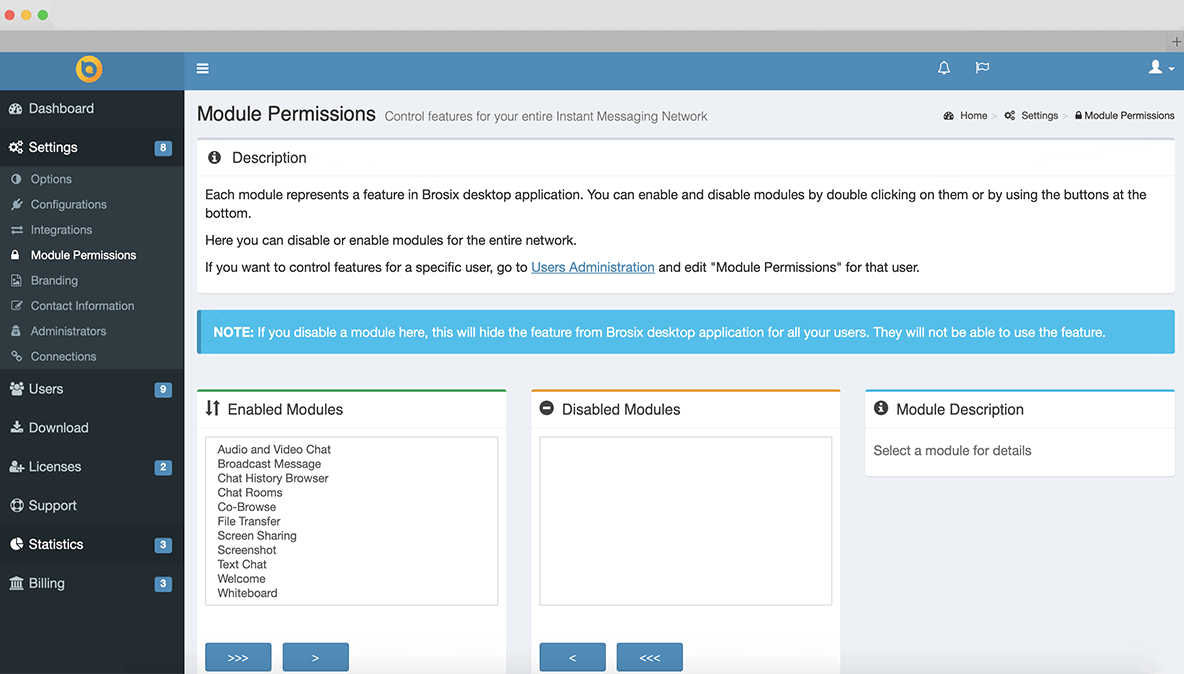The image size is (1184, 674).
Task: Enable all modules with <<< button
Action: click(649, 658)
